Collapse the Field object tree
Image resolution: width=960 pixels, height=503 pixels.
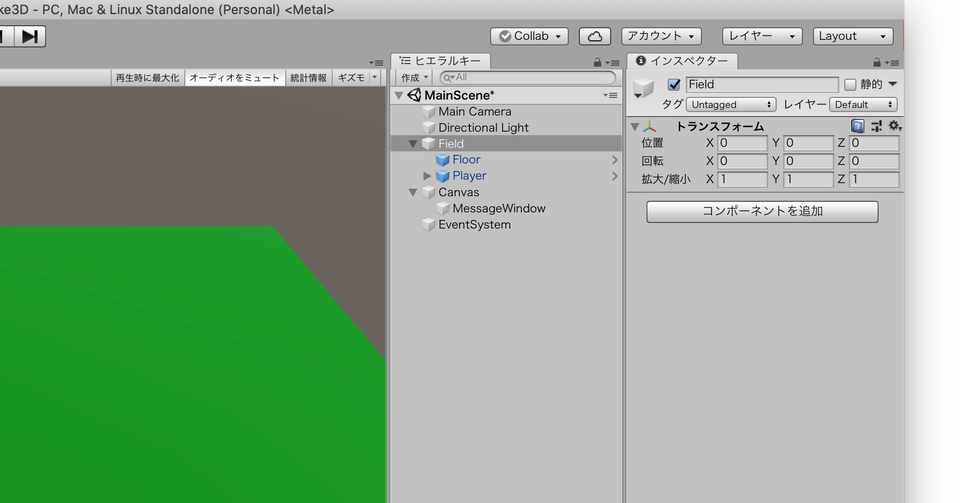(413, 144)
